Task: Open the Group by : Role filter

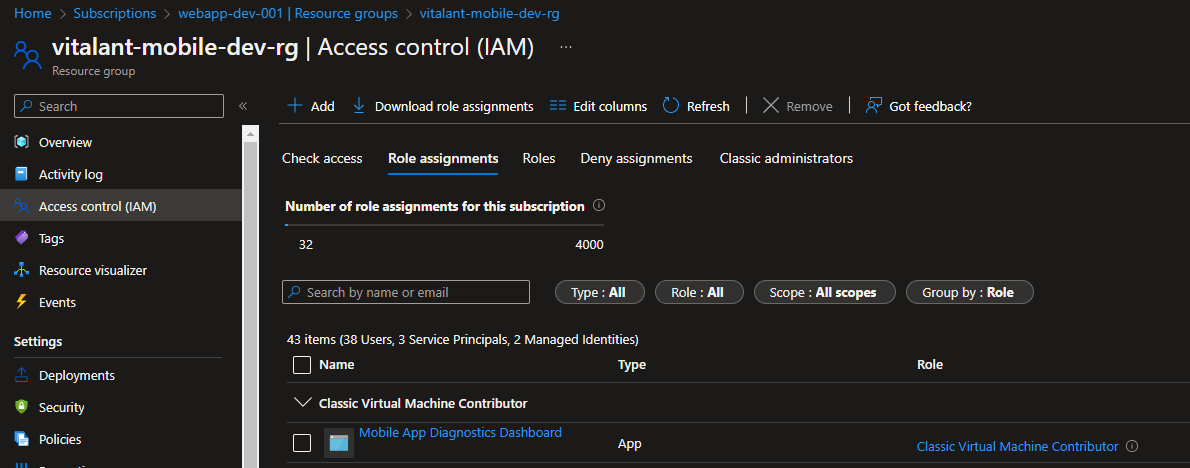Action: click(969, 292)
